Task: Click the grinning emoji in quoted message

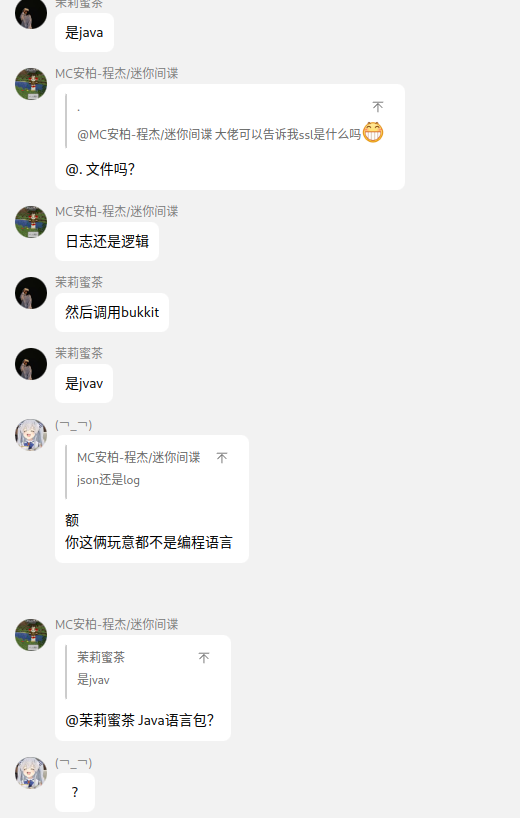Action: pos(373,133)
